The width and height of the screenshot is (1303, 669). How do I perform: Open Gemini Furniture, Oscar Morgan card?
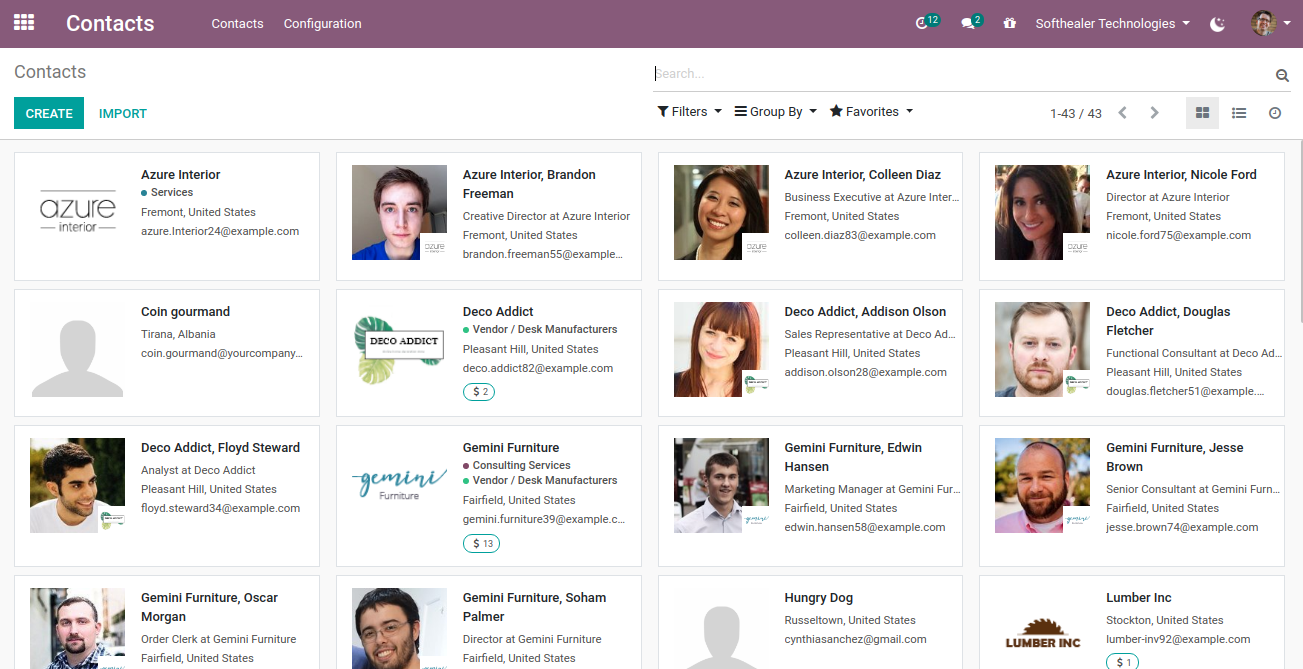pos(167,622)
